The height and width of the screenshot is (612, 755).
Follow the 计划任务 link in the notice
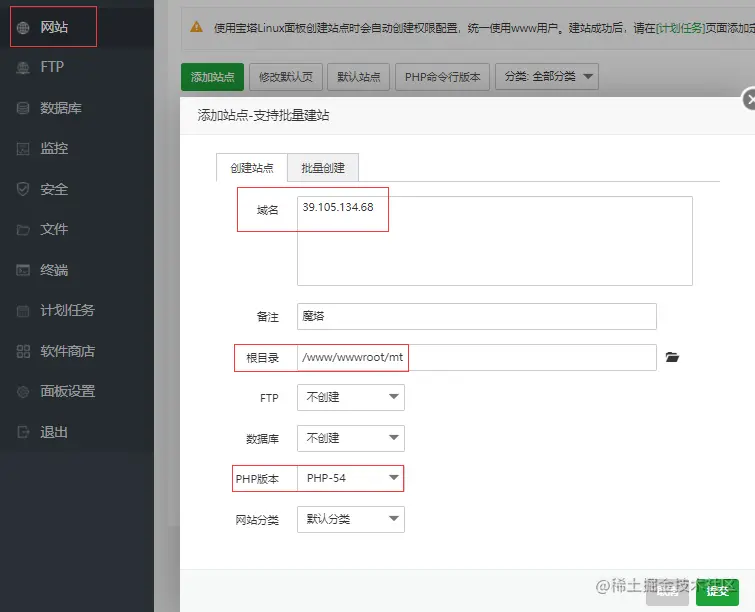(680, 28)
